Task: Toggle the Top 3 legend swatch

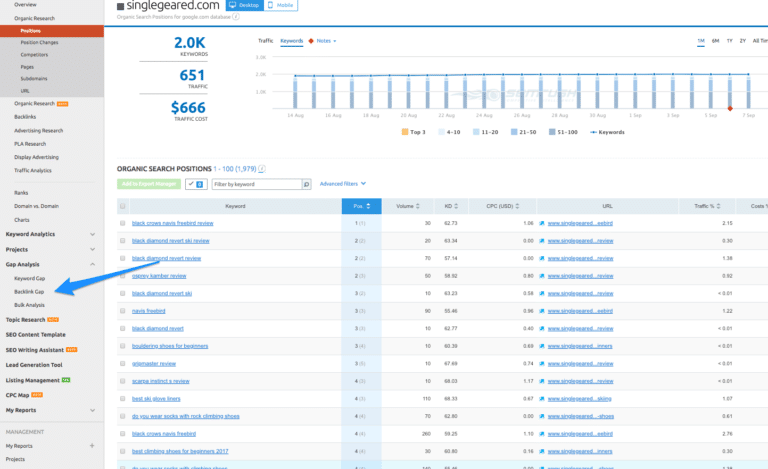Action: coord(405,132)
